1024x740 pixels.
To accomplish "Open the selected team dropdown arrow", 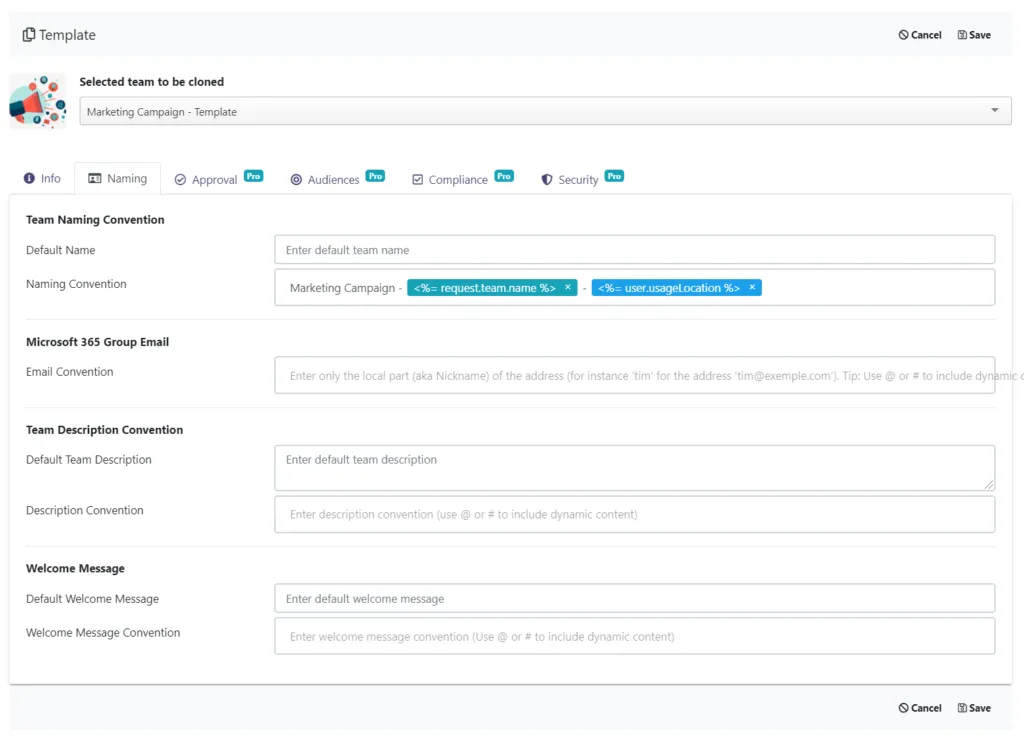I will (995, 110).
